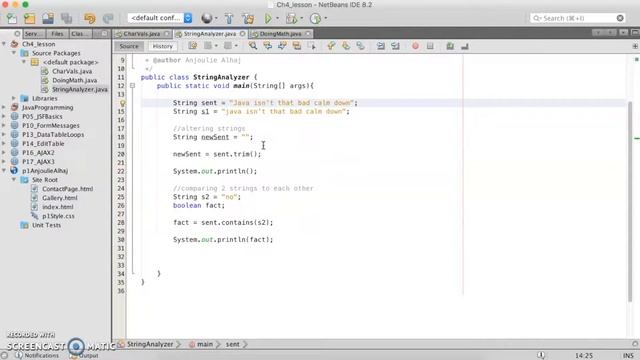Open the browser selection dropdown arrow
This screenshot has width=640, height=360.
[216, 18]
